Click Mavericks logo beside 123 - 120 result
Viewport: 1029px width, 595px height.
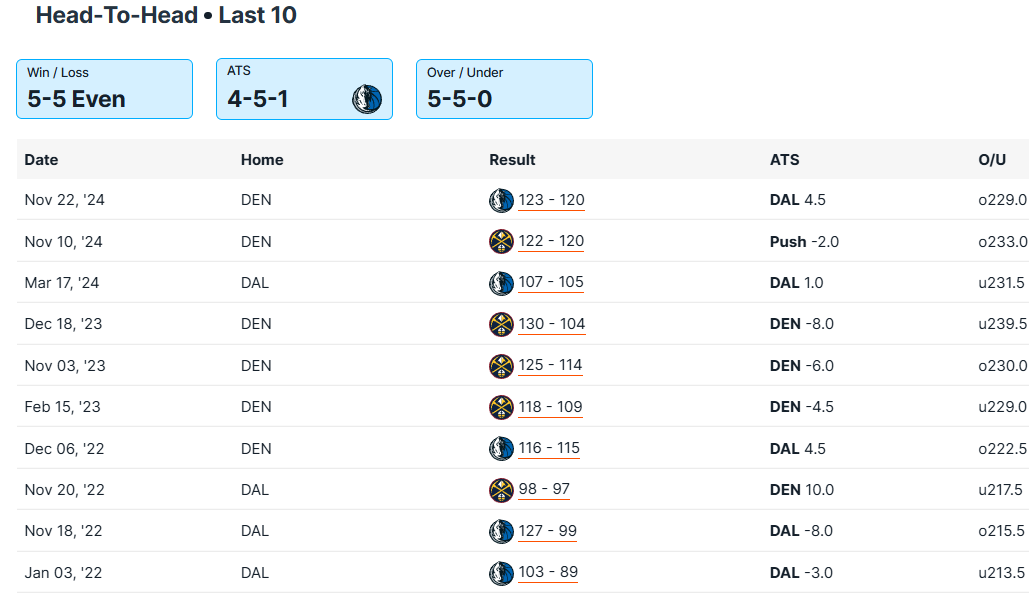501,200
